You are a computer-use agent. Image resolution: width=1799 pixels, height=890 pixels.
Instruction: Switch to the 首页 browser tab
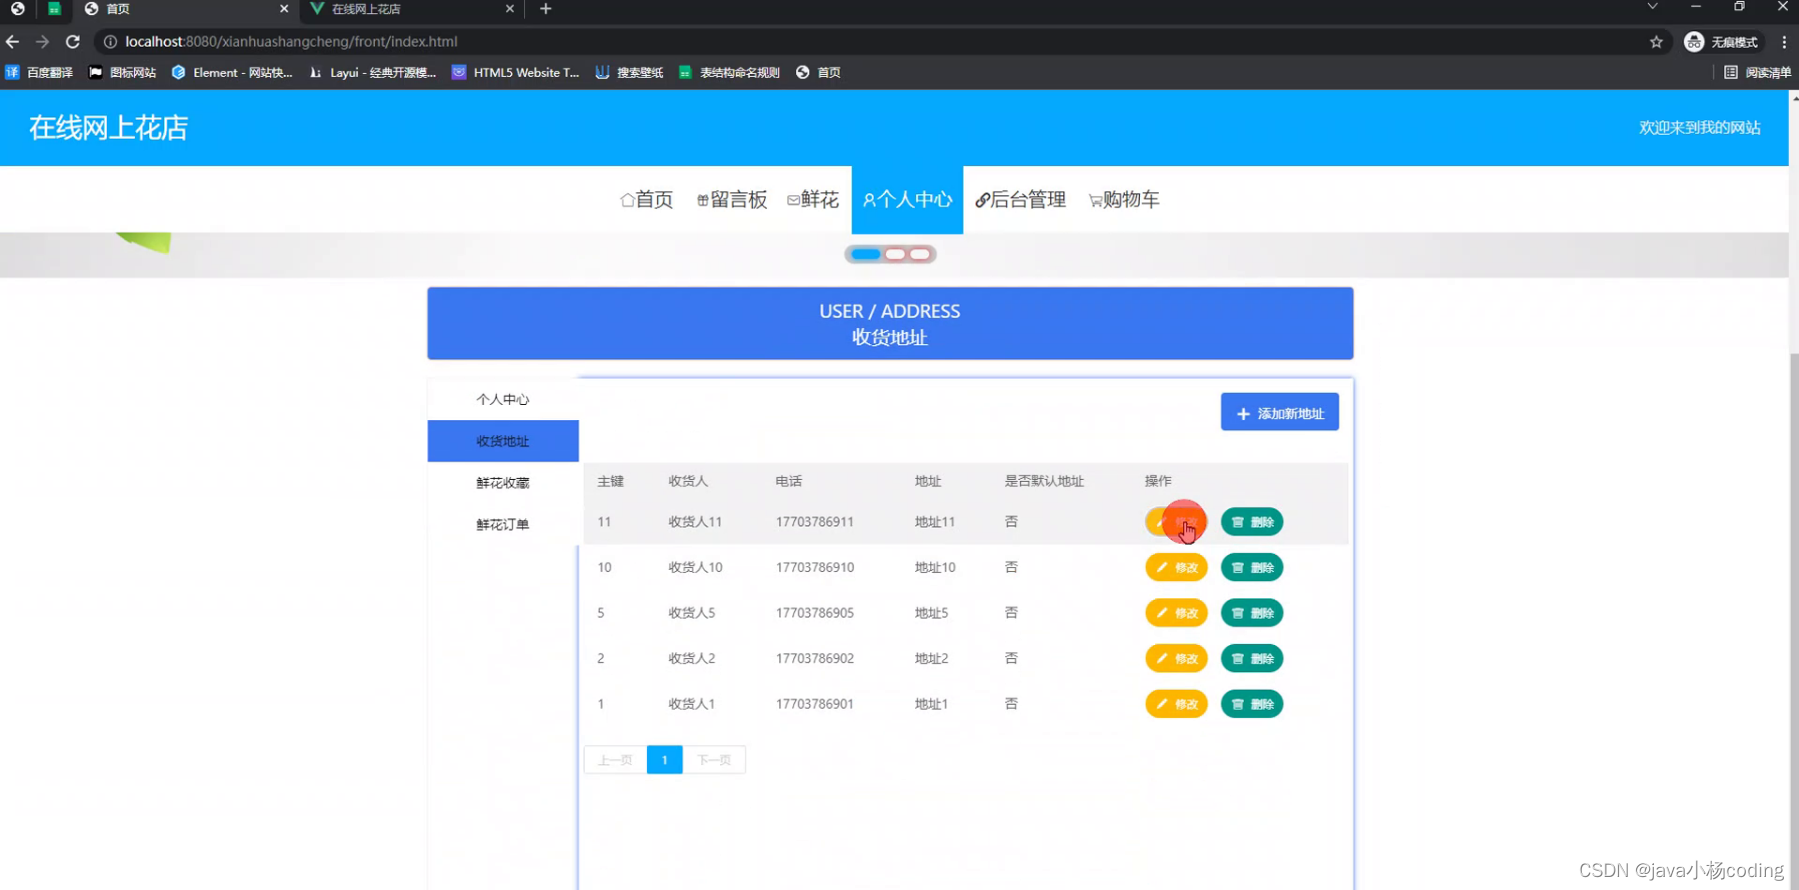point(186,9)
